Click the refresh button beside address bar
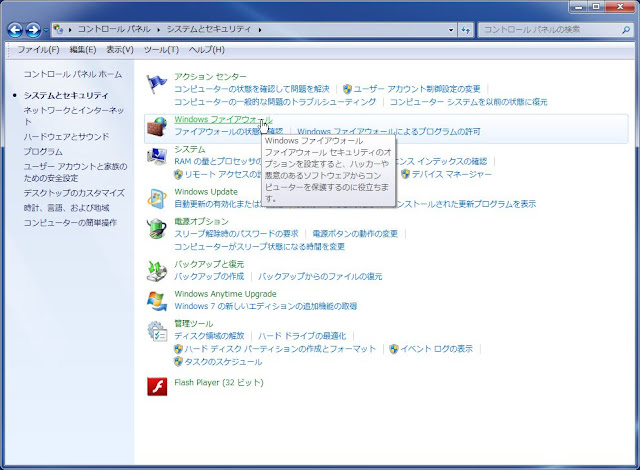Viewport: 640px width, 470px height. click(x=465, y=30)
